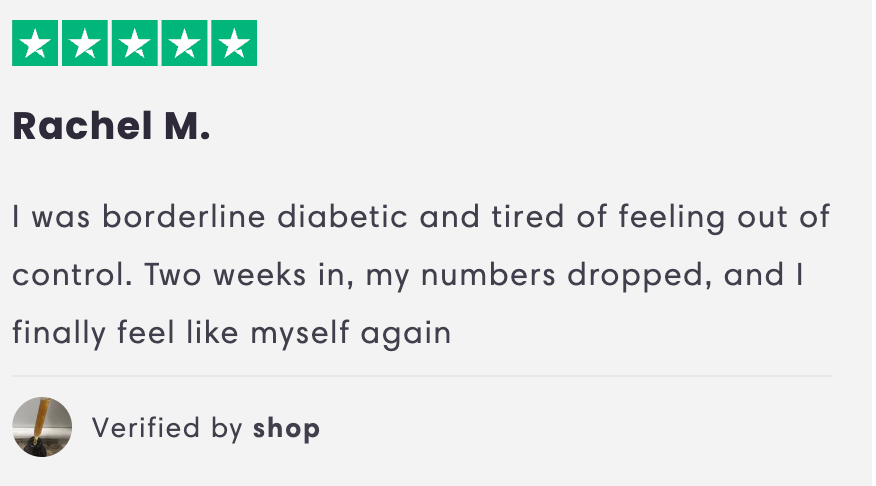
Task: Click the word control in the review
Action: pos(73,275)
